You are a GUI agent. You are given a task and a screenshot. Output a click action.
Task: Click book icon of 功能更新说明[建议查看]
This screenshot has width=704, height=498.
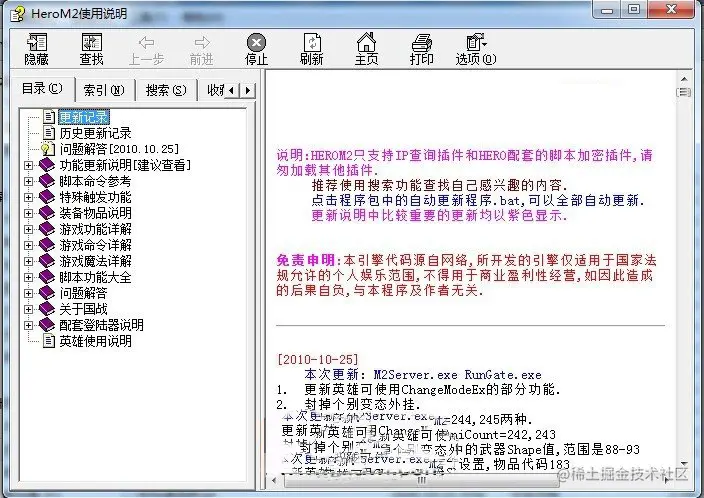pos(47,165)
